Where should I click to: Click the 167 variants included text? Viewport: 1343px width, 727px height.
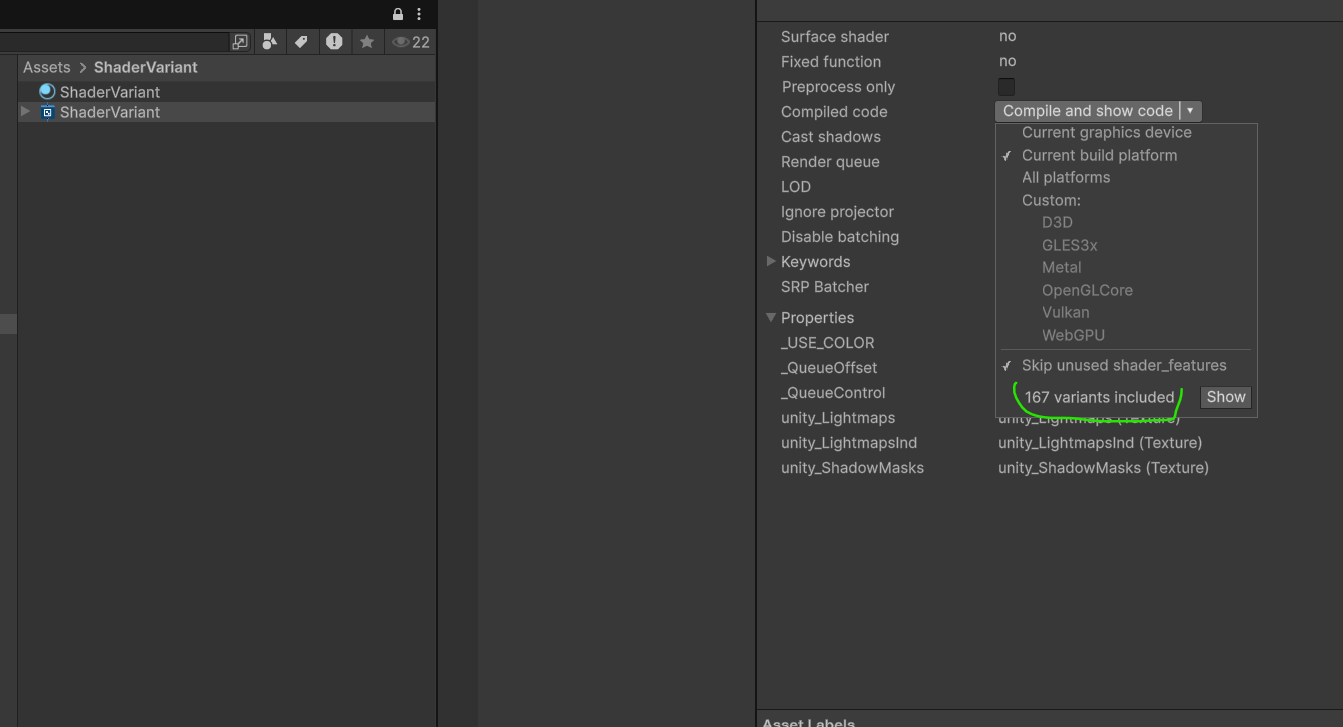1099,397
